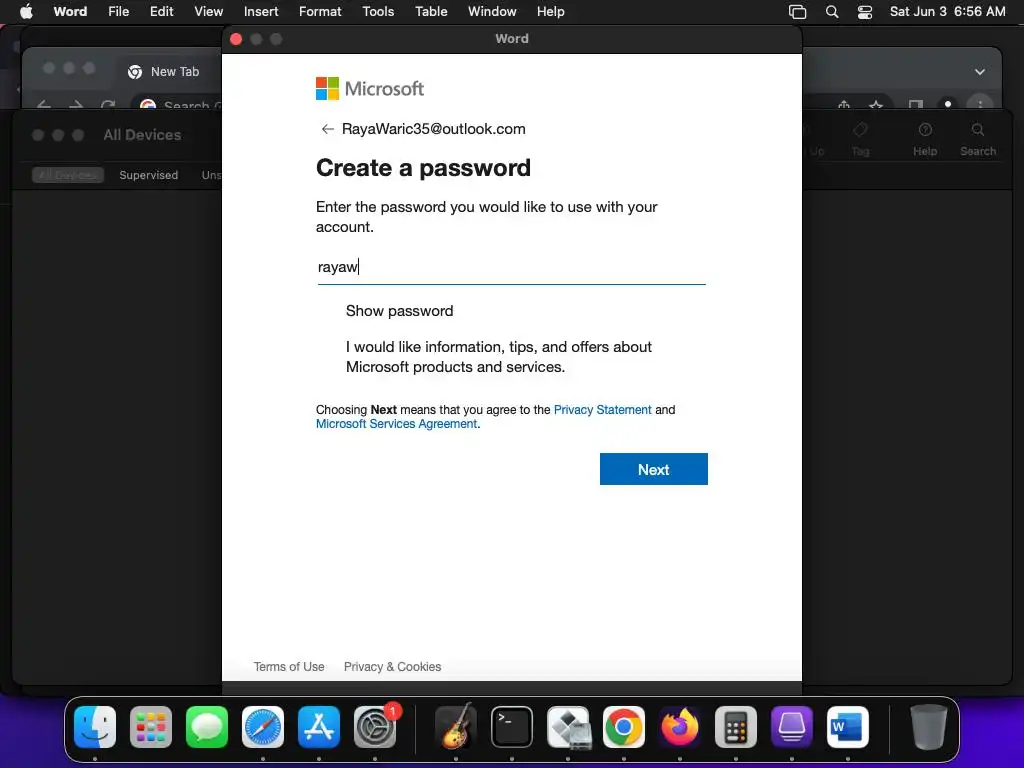This screenshot has width=1024, height=768.
Task: Open the Table menu
Action: pyautogui.click(x=431, y=12)
